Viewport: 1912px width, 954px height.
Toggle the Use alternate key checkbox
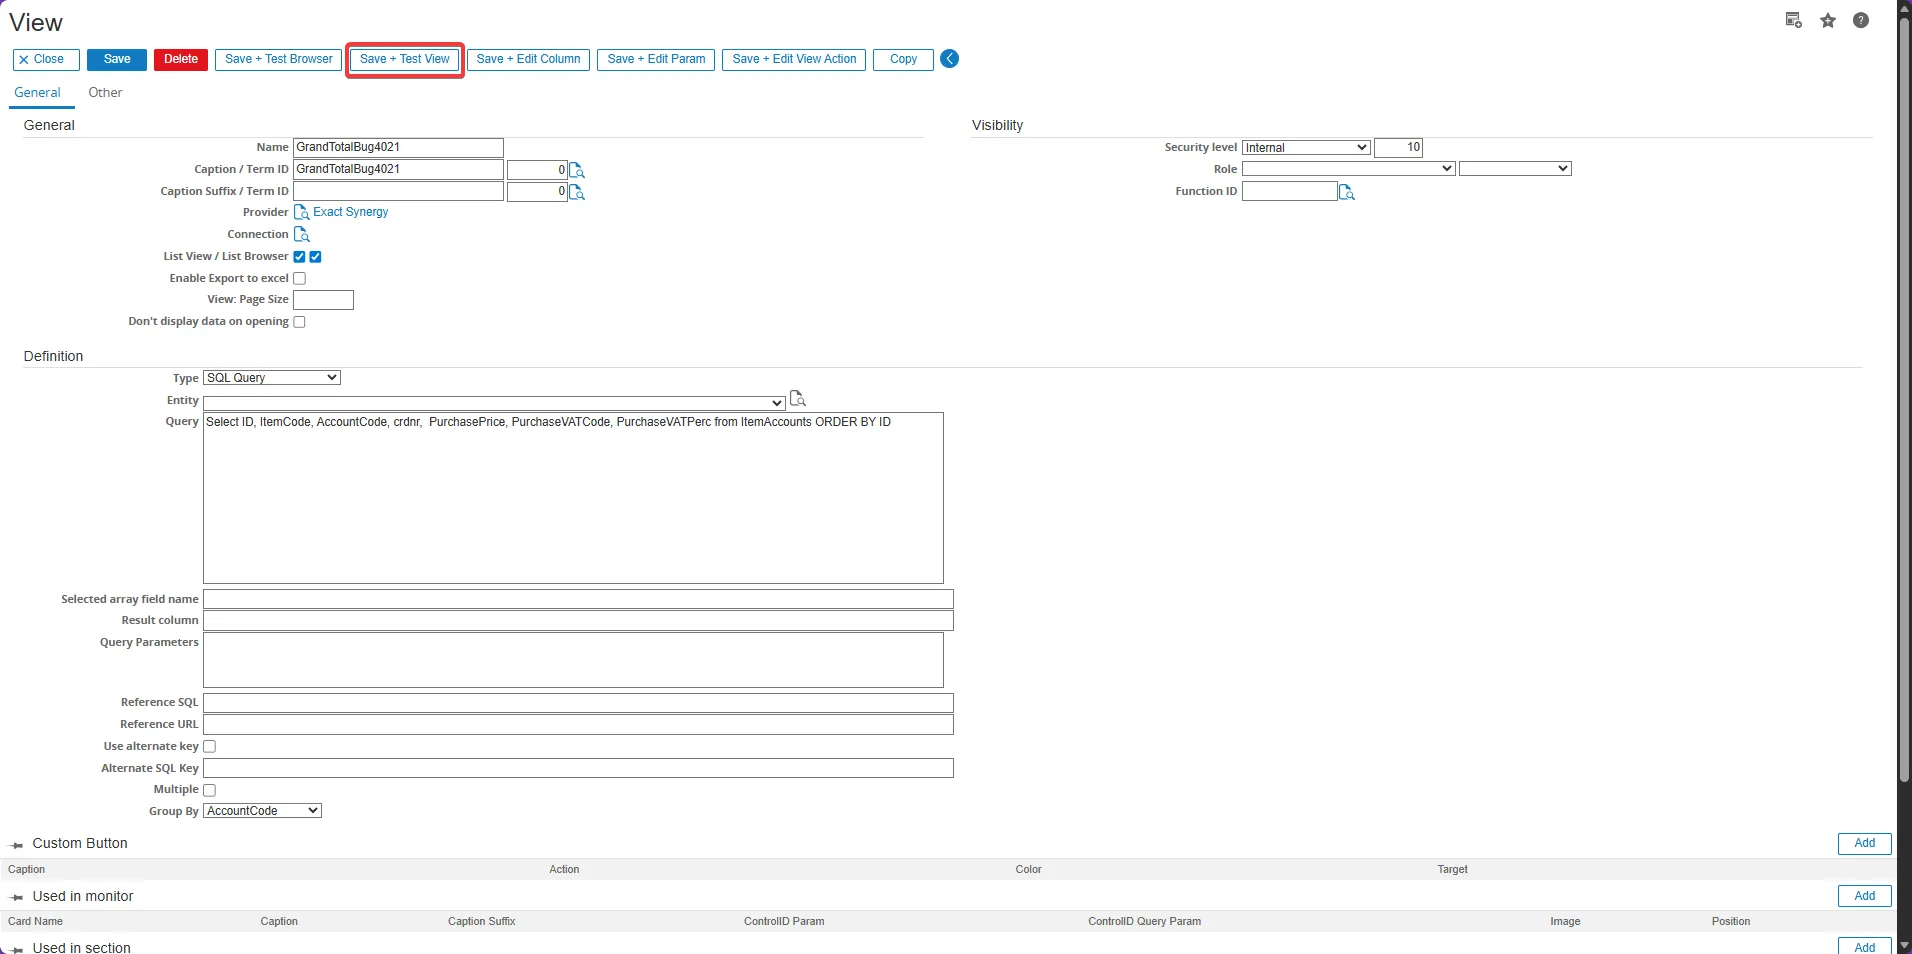tap(209, 747)
